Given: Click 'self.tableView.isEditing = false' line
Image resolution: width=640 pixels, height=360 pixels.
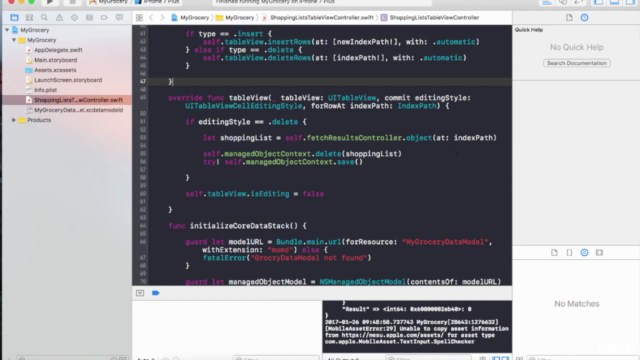Looking at the screenshot, I should pyautogui.click(x=255, y=194).
